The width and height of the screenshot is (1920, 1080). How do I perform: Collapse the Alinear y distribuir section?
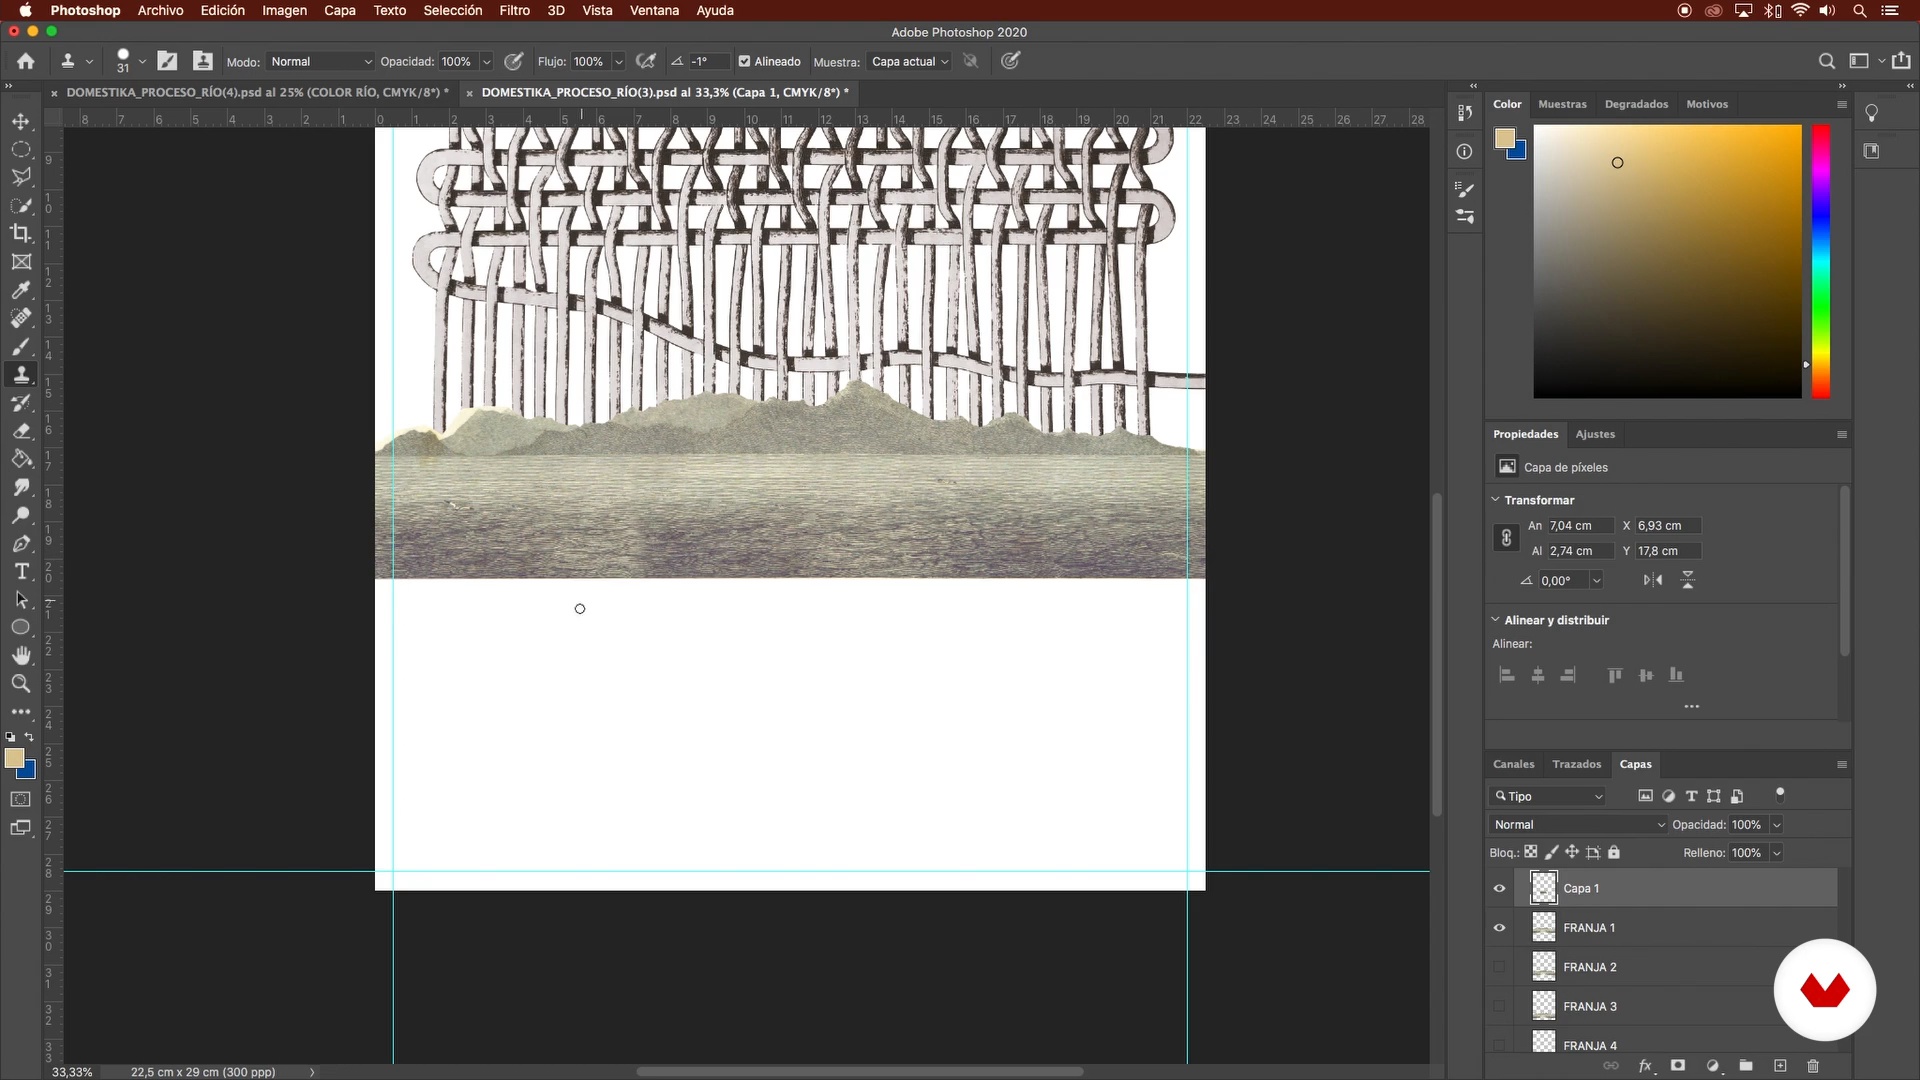[x=1496, y=619]
